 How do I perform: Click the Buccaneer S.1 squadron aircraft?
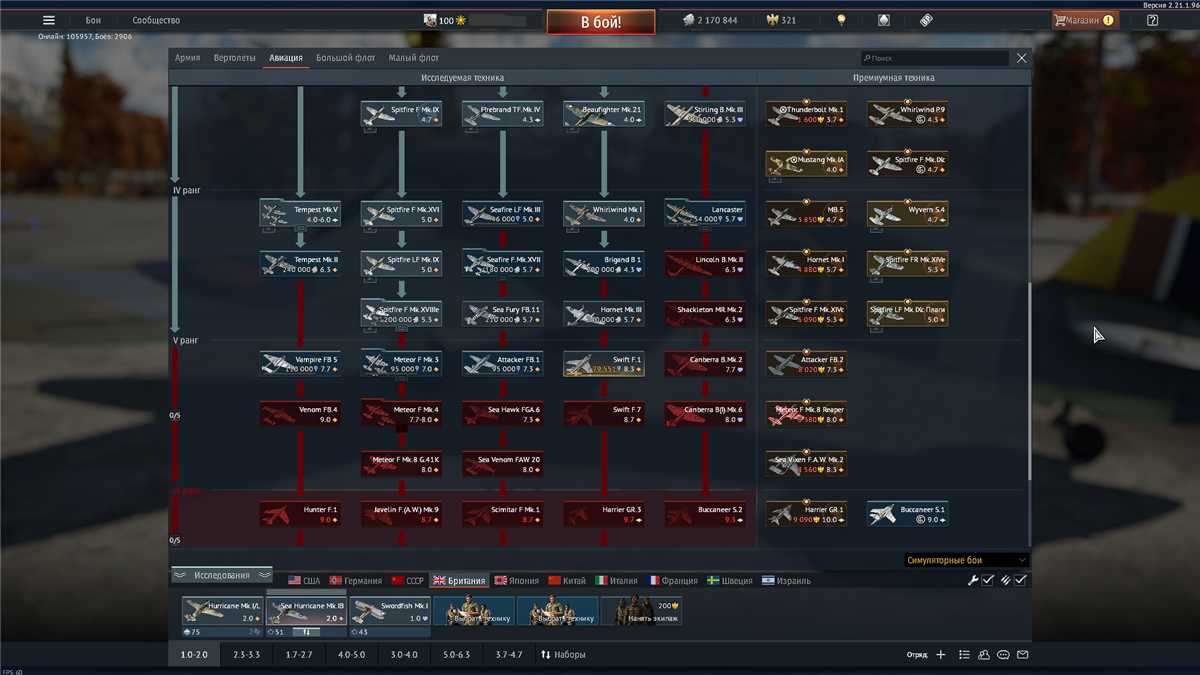[907, 514]
